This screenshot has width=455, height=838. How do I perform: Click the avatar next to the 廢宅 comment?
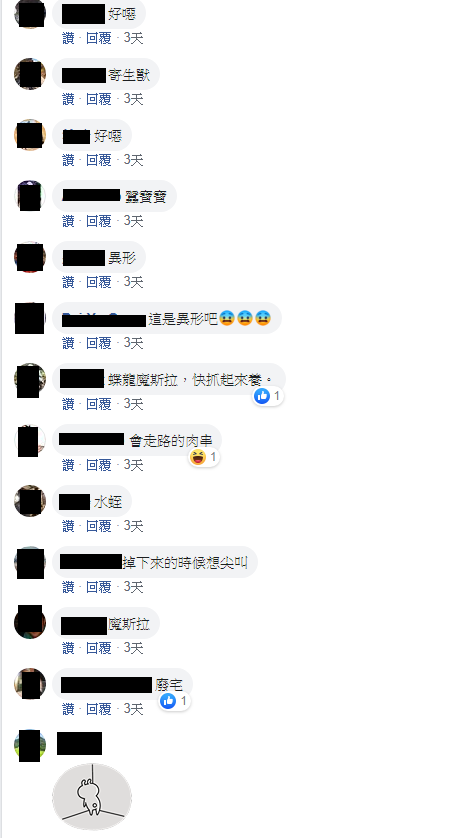coord(30,684)
